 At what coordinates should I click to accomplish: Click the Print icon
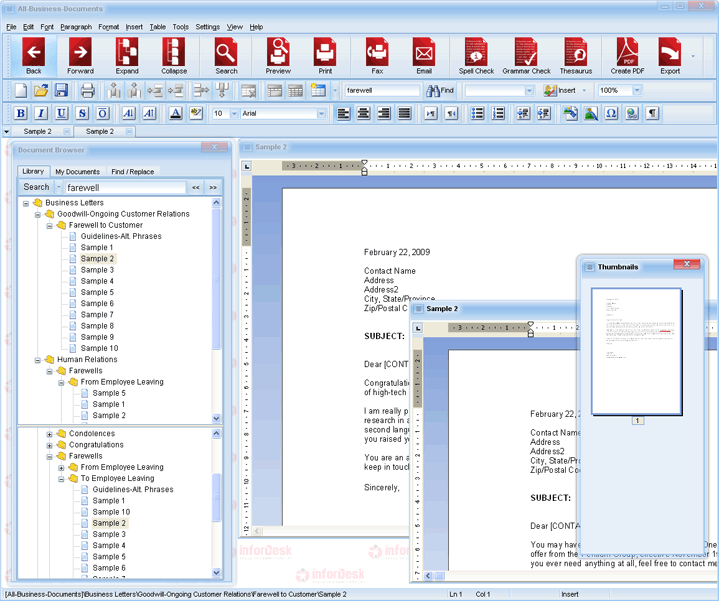325,56
